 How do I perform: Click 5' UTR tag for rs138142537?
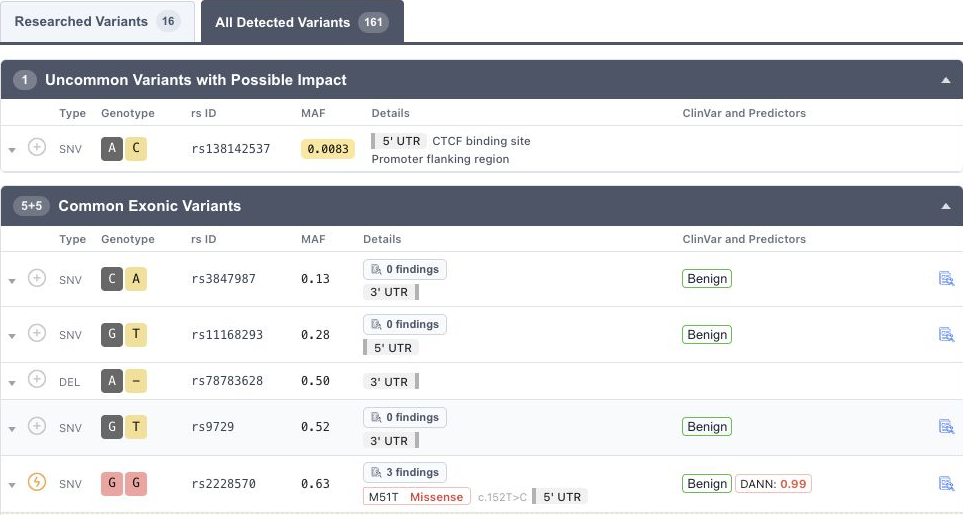[399, 141]
